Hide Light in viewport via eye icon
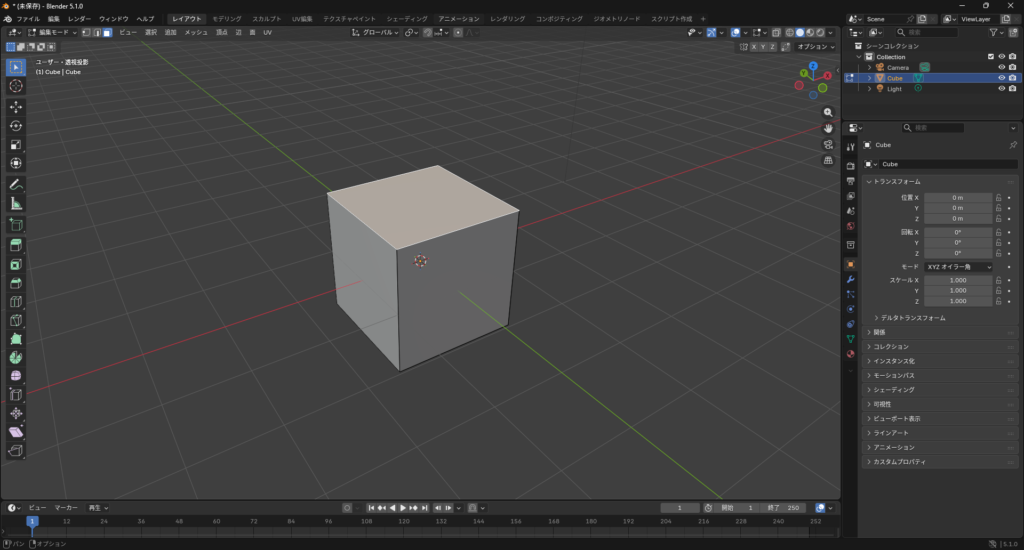1024x550 pixels. [x=1001, y=89]
